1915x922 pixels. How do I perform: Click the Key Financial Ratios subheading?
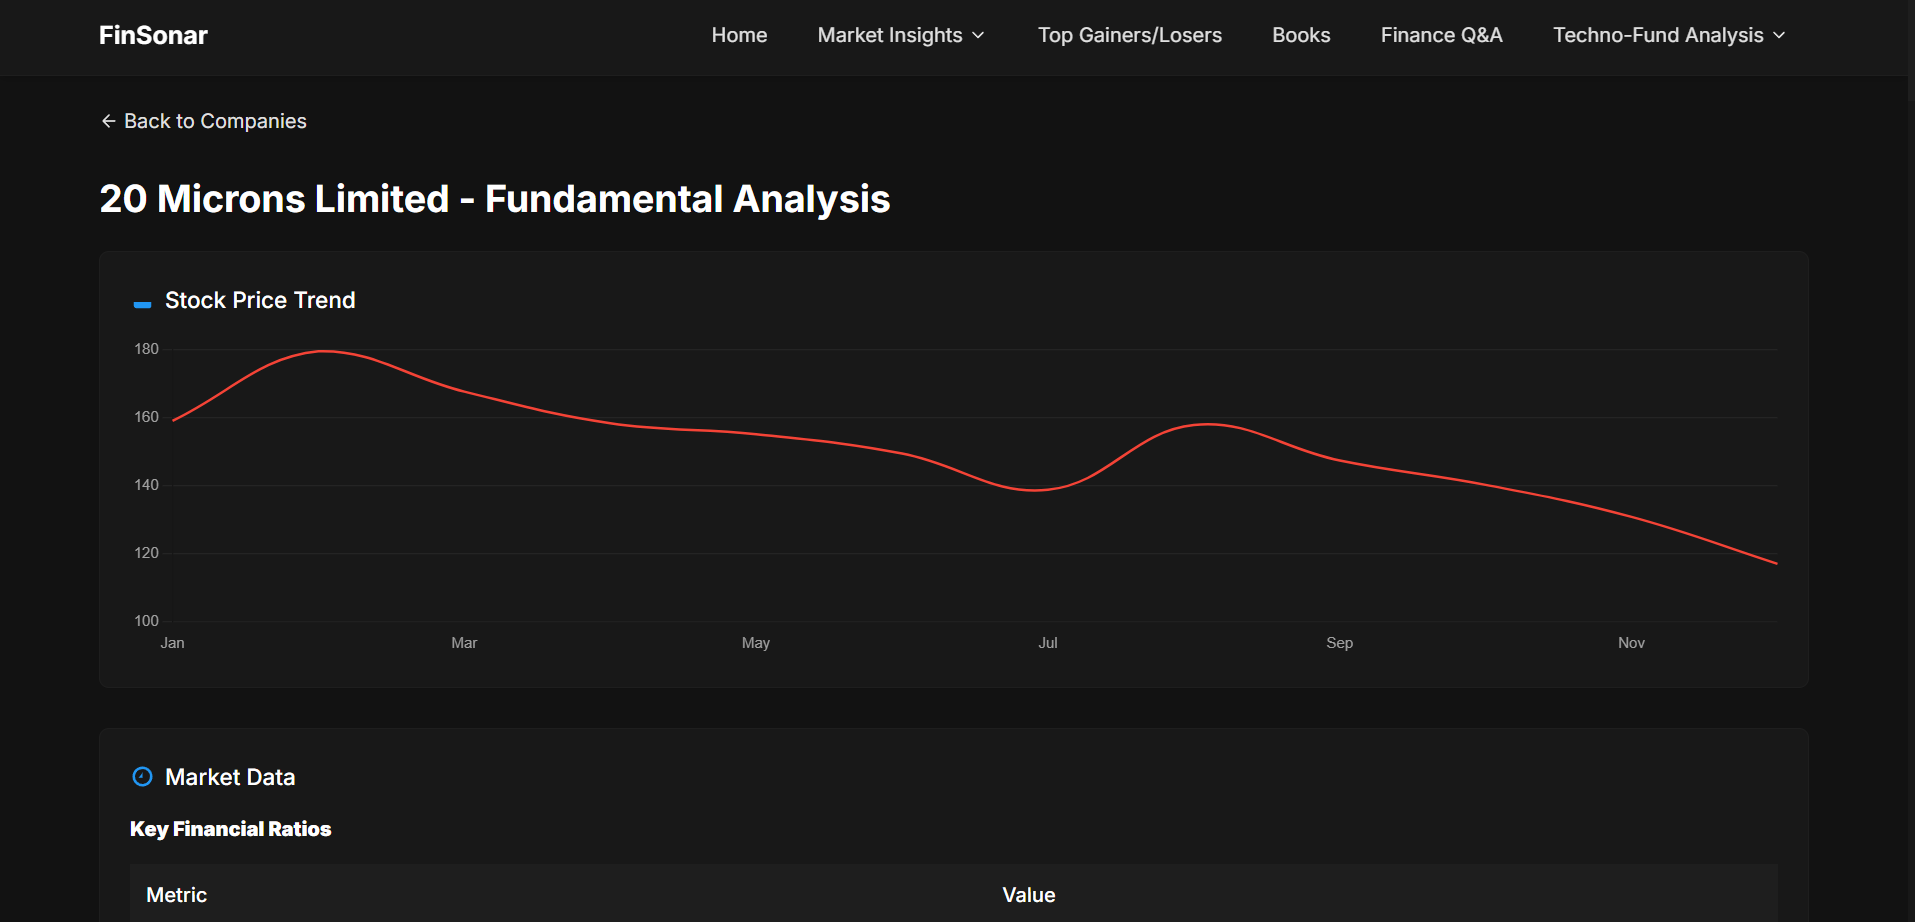click(230, 829)
